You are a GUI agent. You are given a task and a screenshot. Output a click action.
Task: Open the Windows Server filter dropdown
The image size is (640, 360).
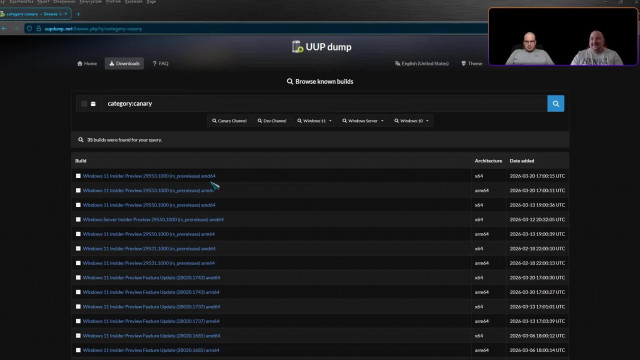[x=363, y=121]
